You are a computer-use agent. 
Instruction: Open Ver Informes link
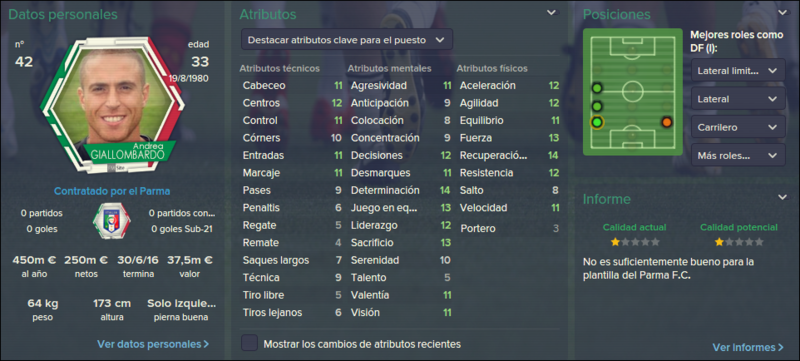(x=748, y=348)
